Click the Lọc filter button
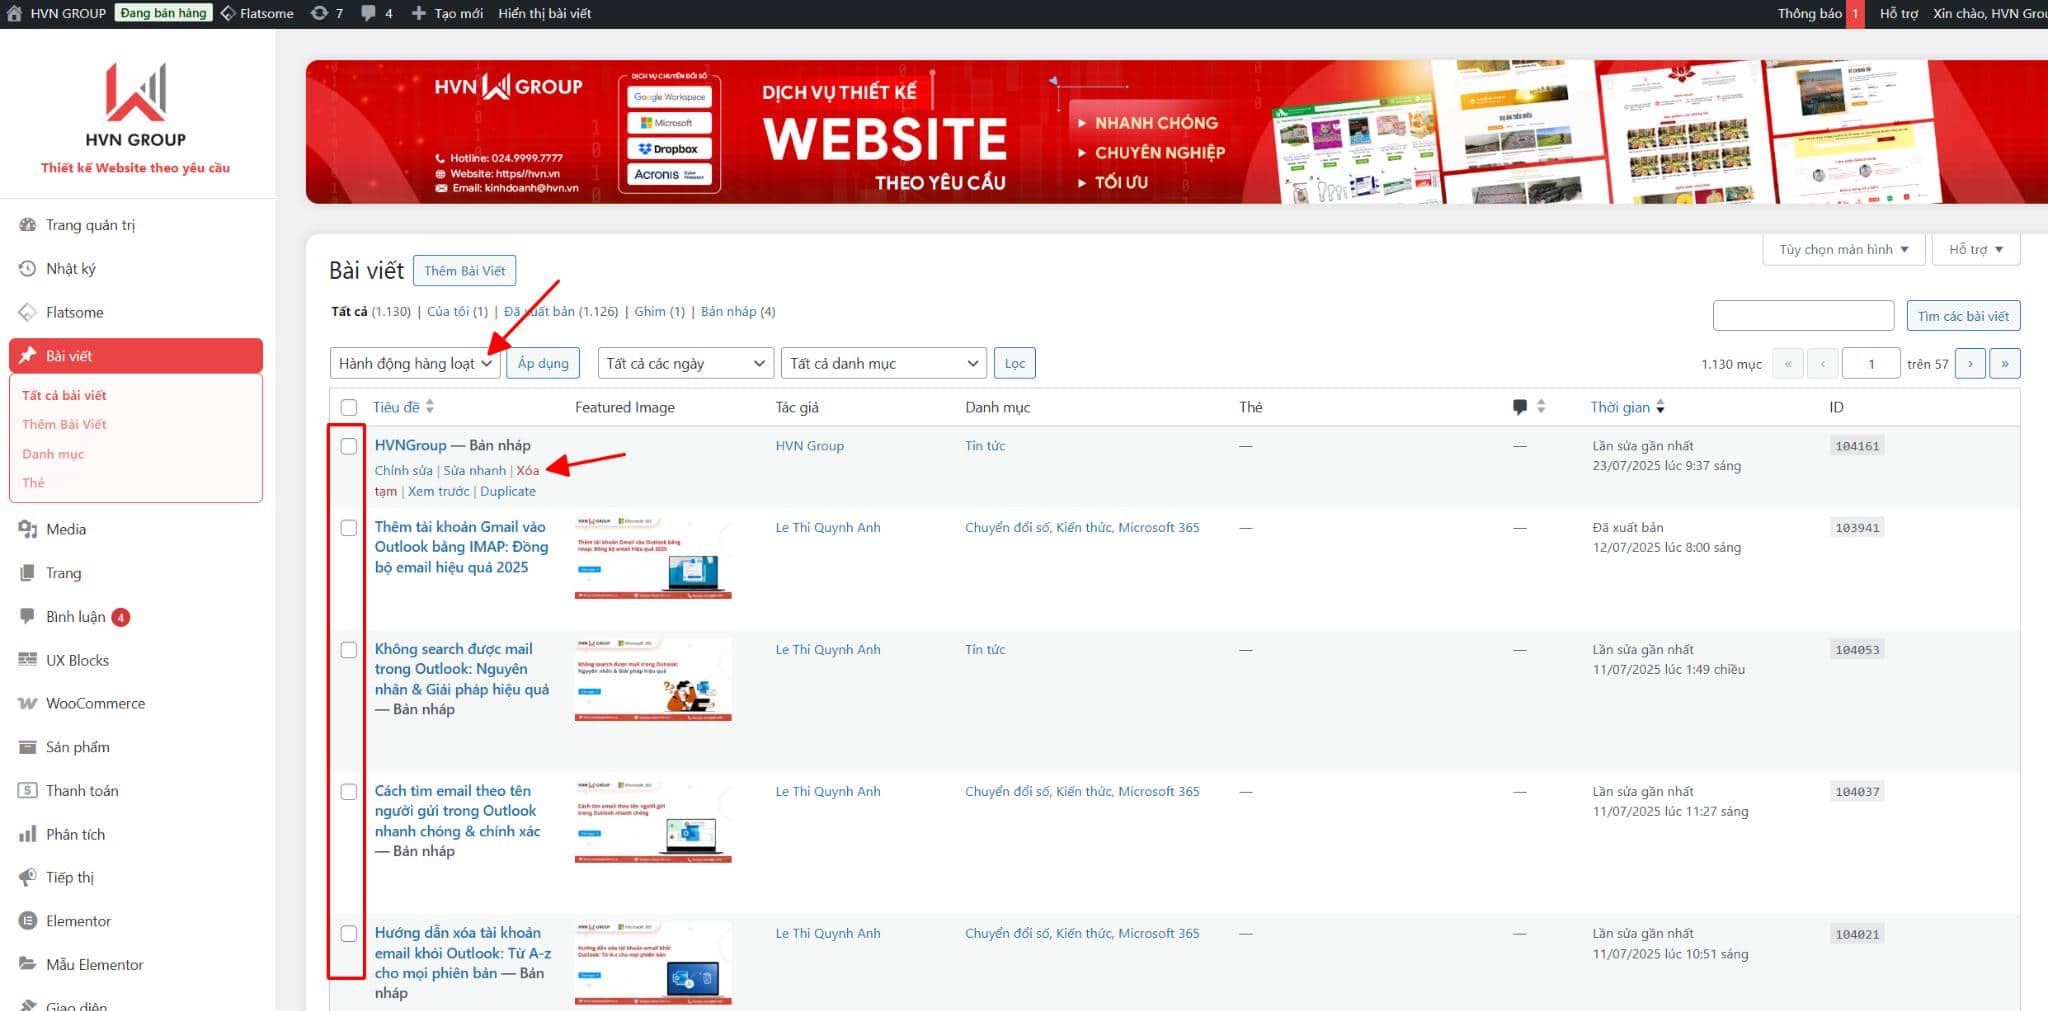 1014,363
